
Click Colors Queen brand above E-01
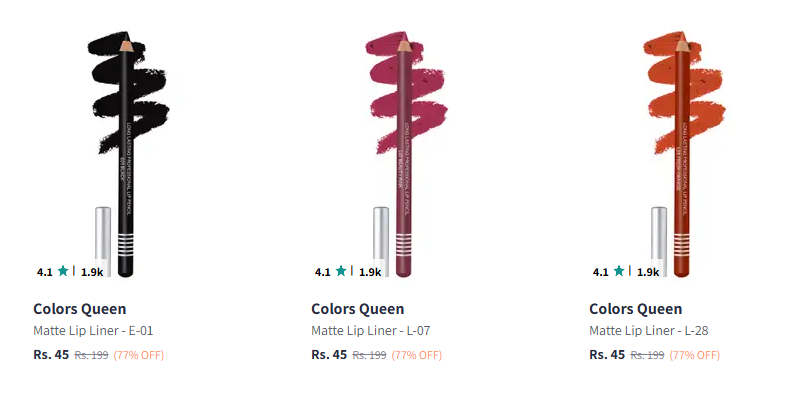pos(80,309)
